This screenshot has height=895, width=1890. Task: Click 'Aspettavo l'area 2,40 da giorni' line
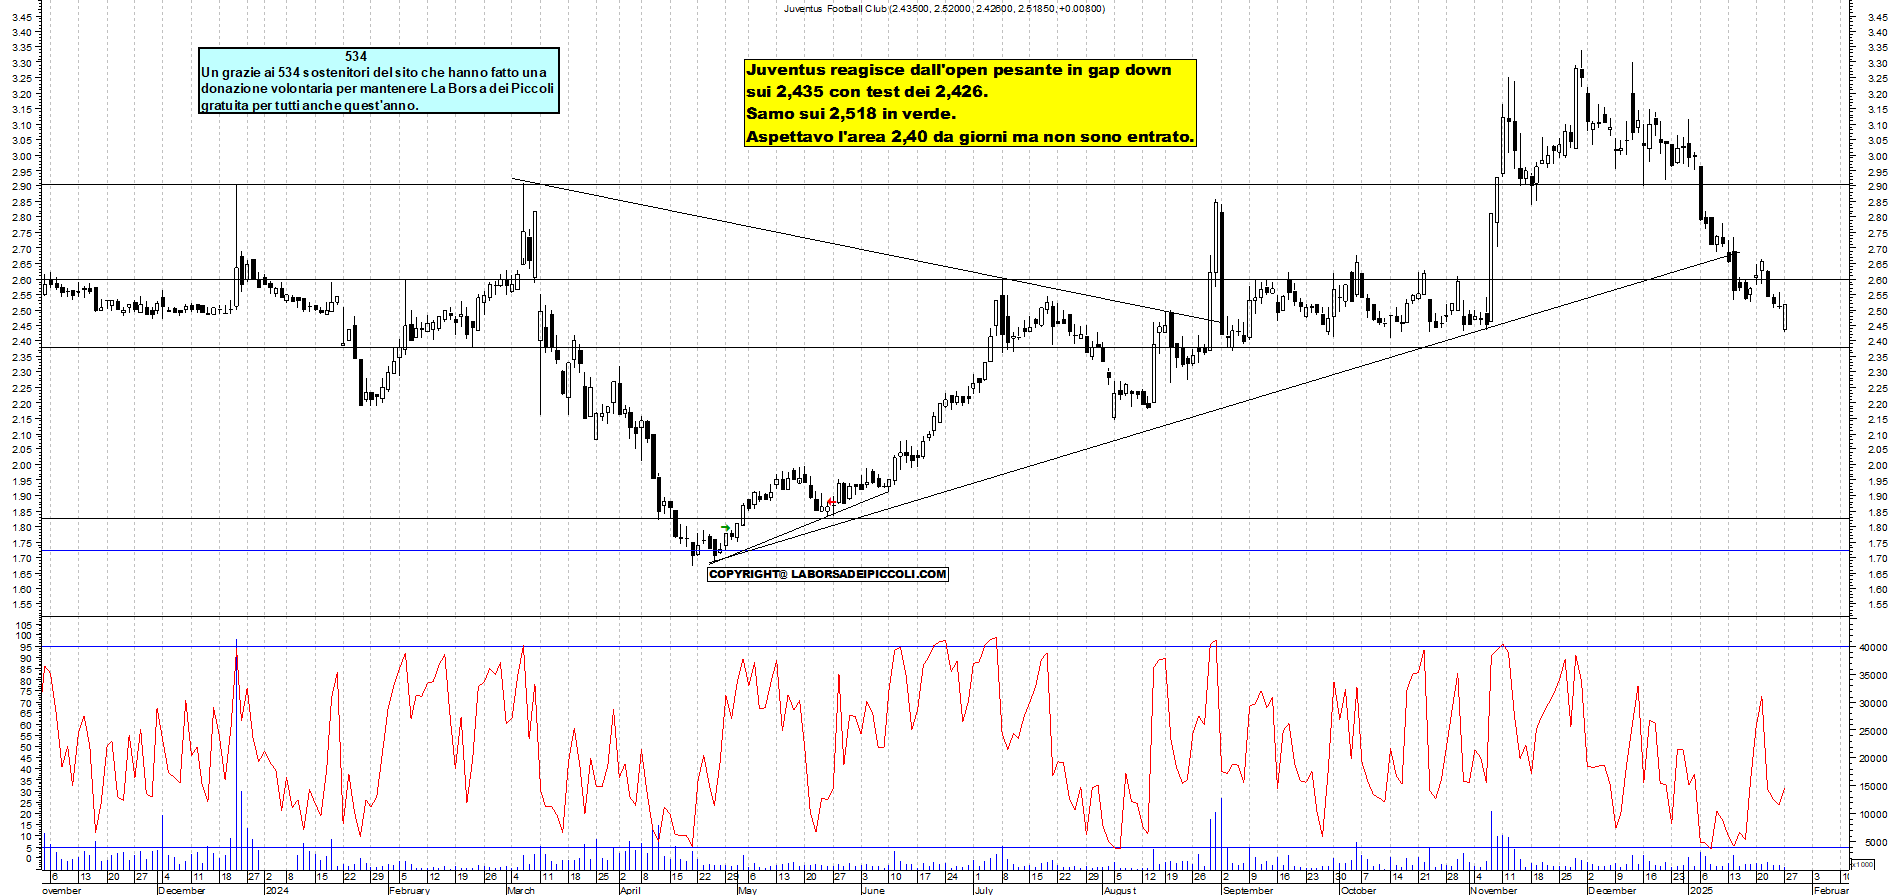tap(970, 137)
